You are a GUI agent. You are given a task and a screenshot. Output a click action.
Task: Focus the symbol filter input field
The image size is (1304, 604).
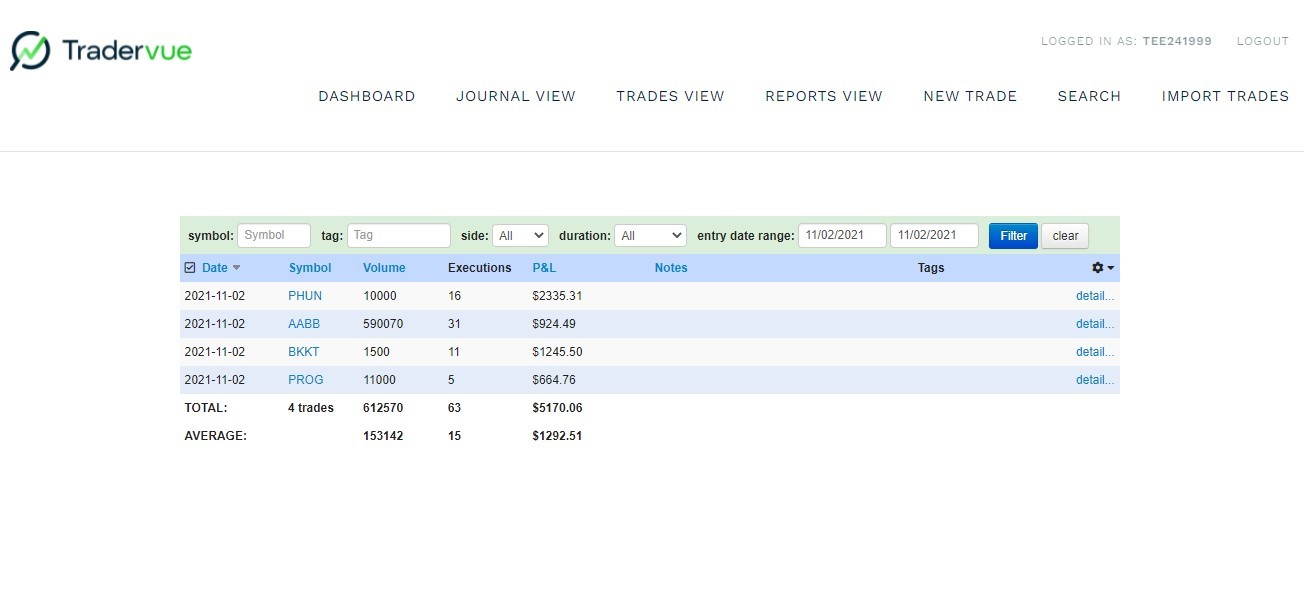pos(274,236)
